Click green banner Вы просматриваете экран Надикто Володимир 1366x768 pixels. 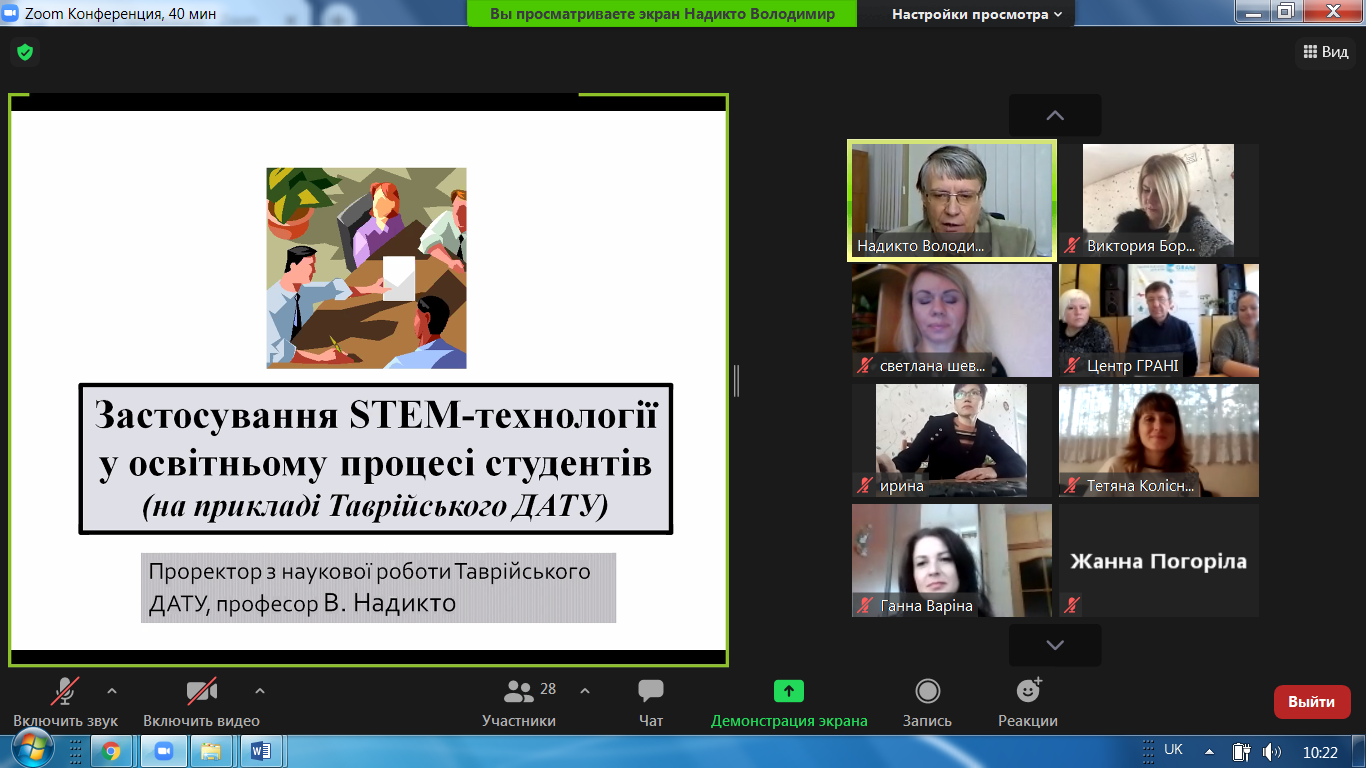pos(662,14)
